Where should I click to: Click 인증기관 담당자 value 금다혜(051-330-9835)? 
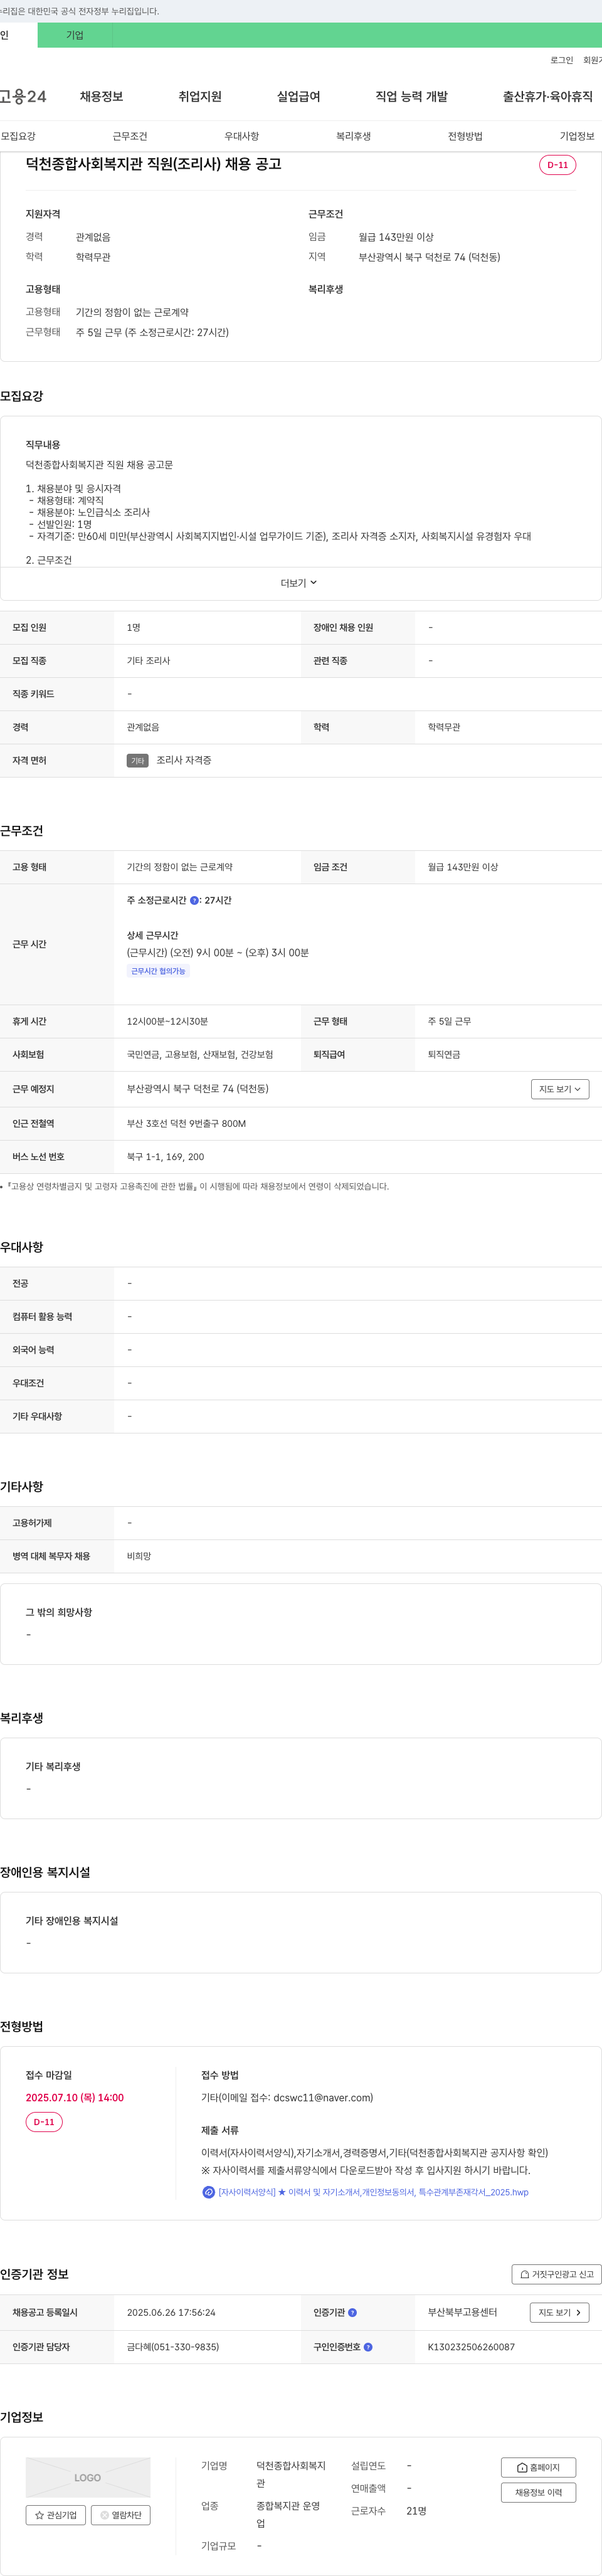coord(173,2346)
